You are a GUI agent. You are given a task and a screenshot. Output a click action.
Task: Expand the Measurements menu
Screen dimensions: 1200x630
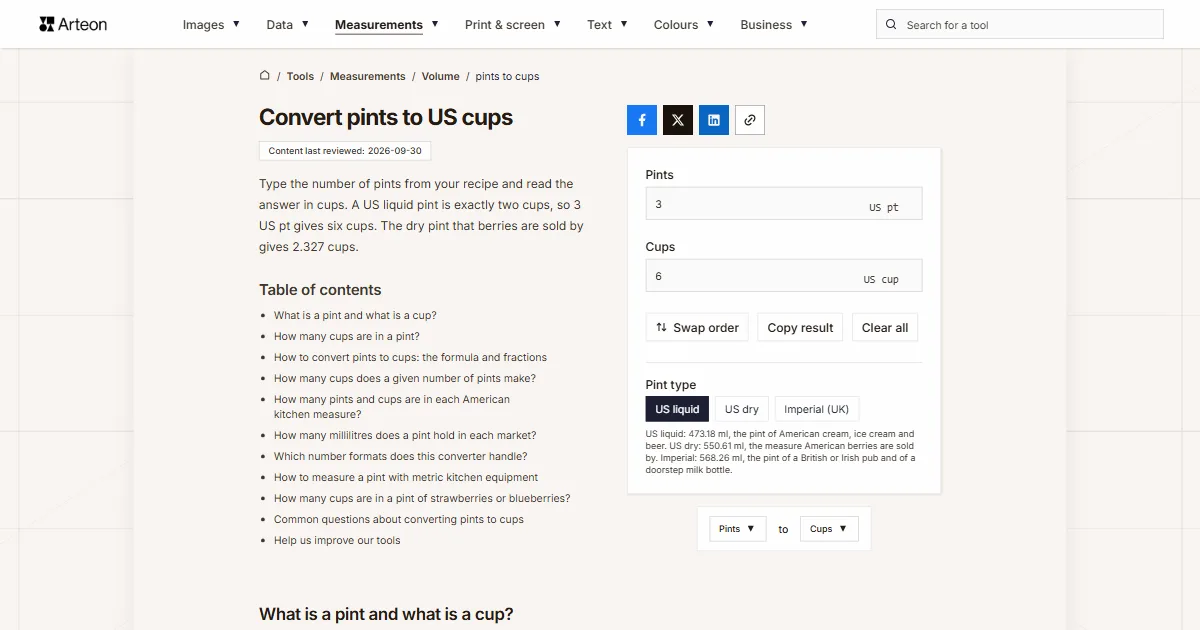(386, 25)
